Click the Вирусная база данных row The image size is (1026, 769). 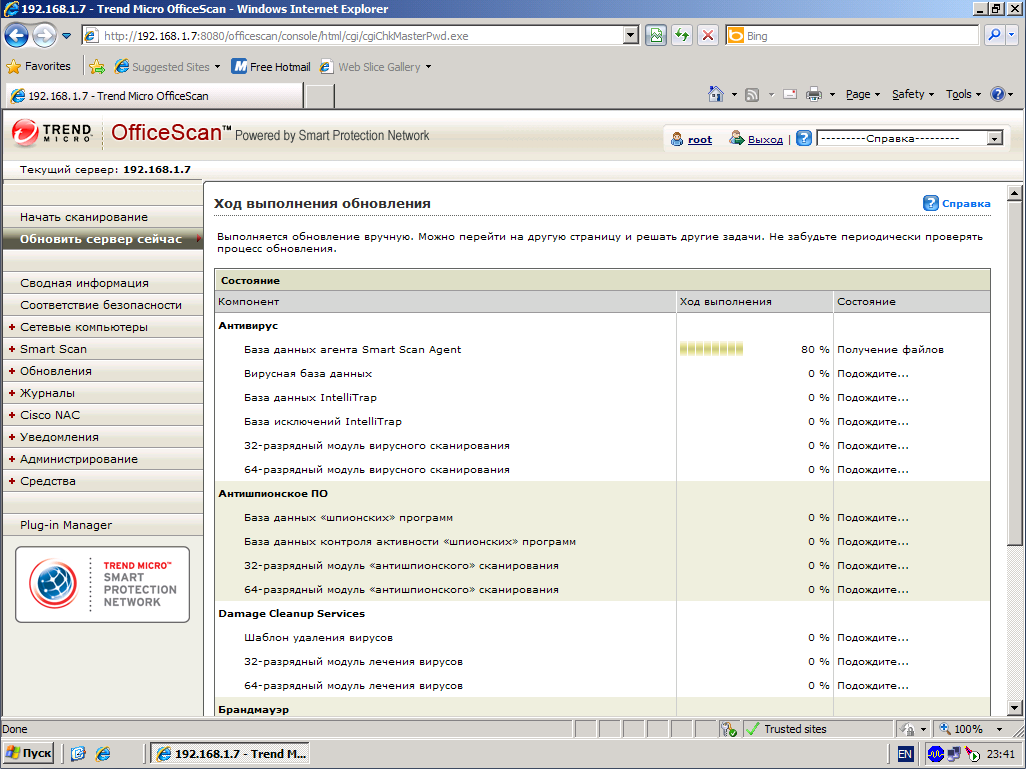click(x=602, y=373)
